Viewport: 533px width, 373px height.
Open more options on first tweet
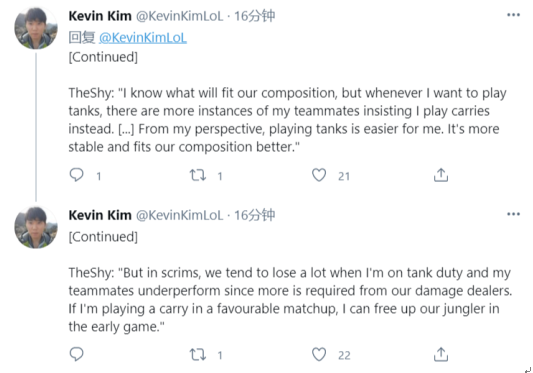click(513, 15)
